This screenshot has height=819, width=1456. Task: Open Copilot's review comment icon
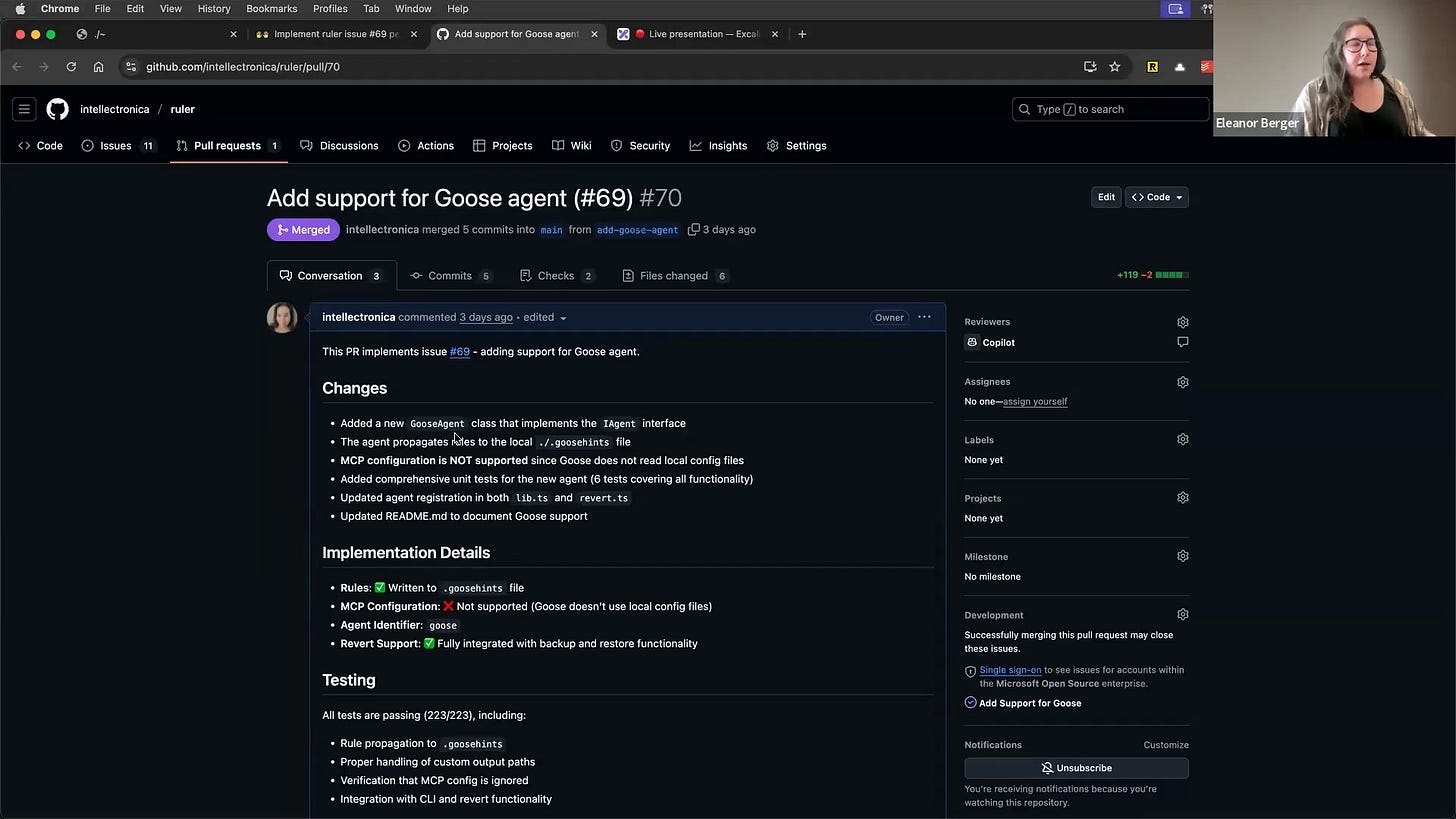[x=1183, y=342]
